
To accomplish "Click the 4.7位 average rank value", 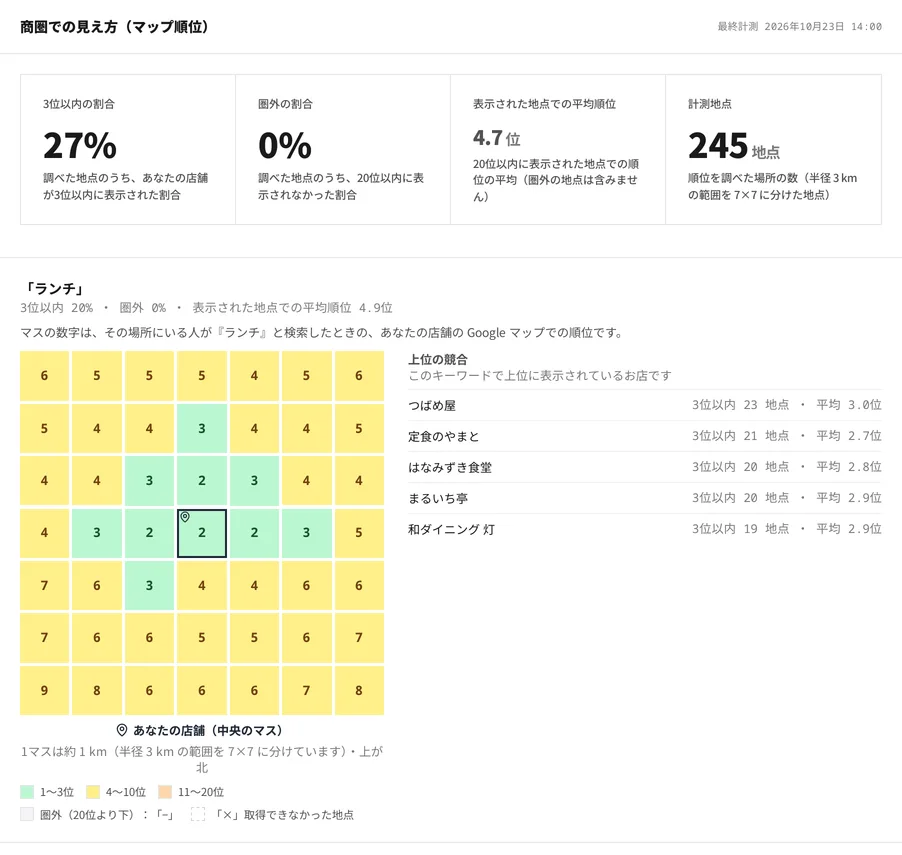I will (496, 138).
